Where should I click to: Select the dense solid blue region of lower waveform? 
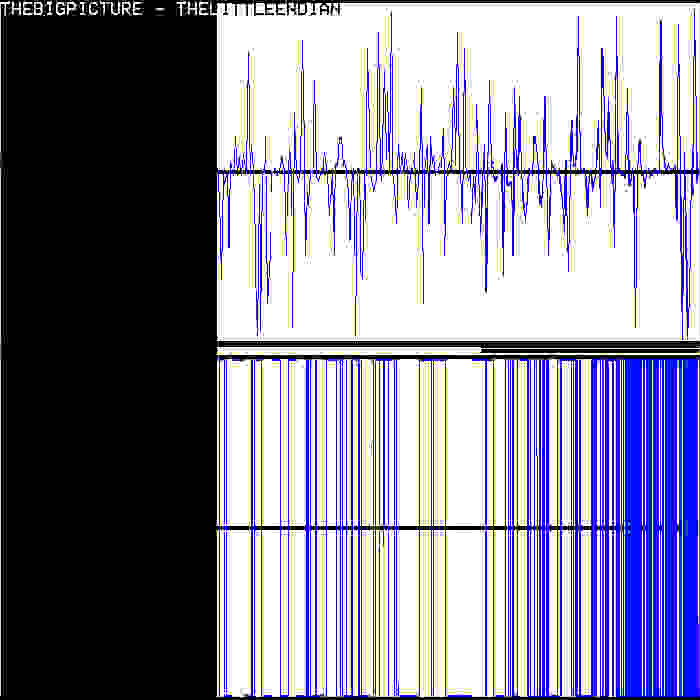click(x=662, y=527)
